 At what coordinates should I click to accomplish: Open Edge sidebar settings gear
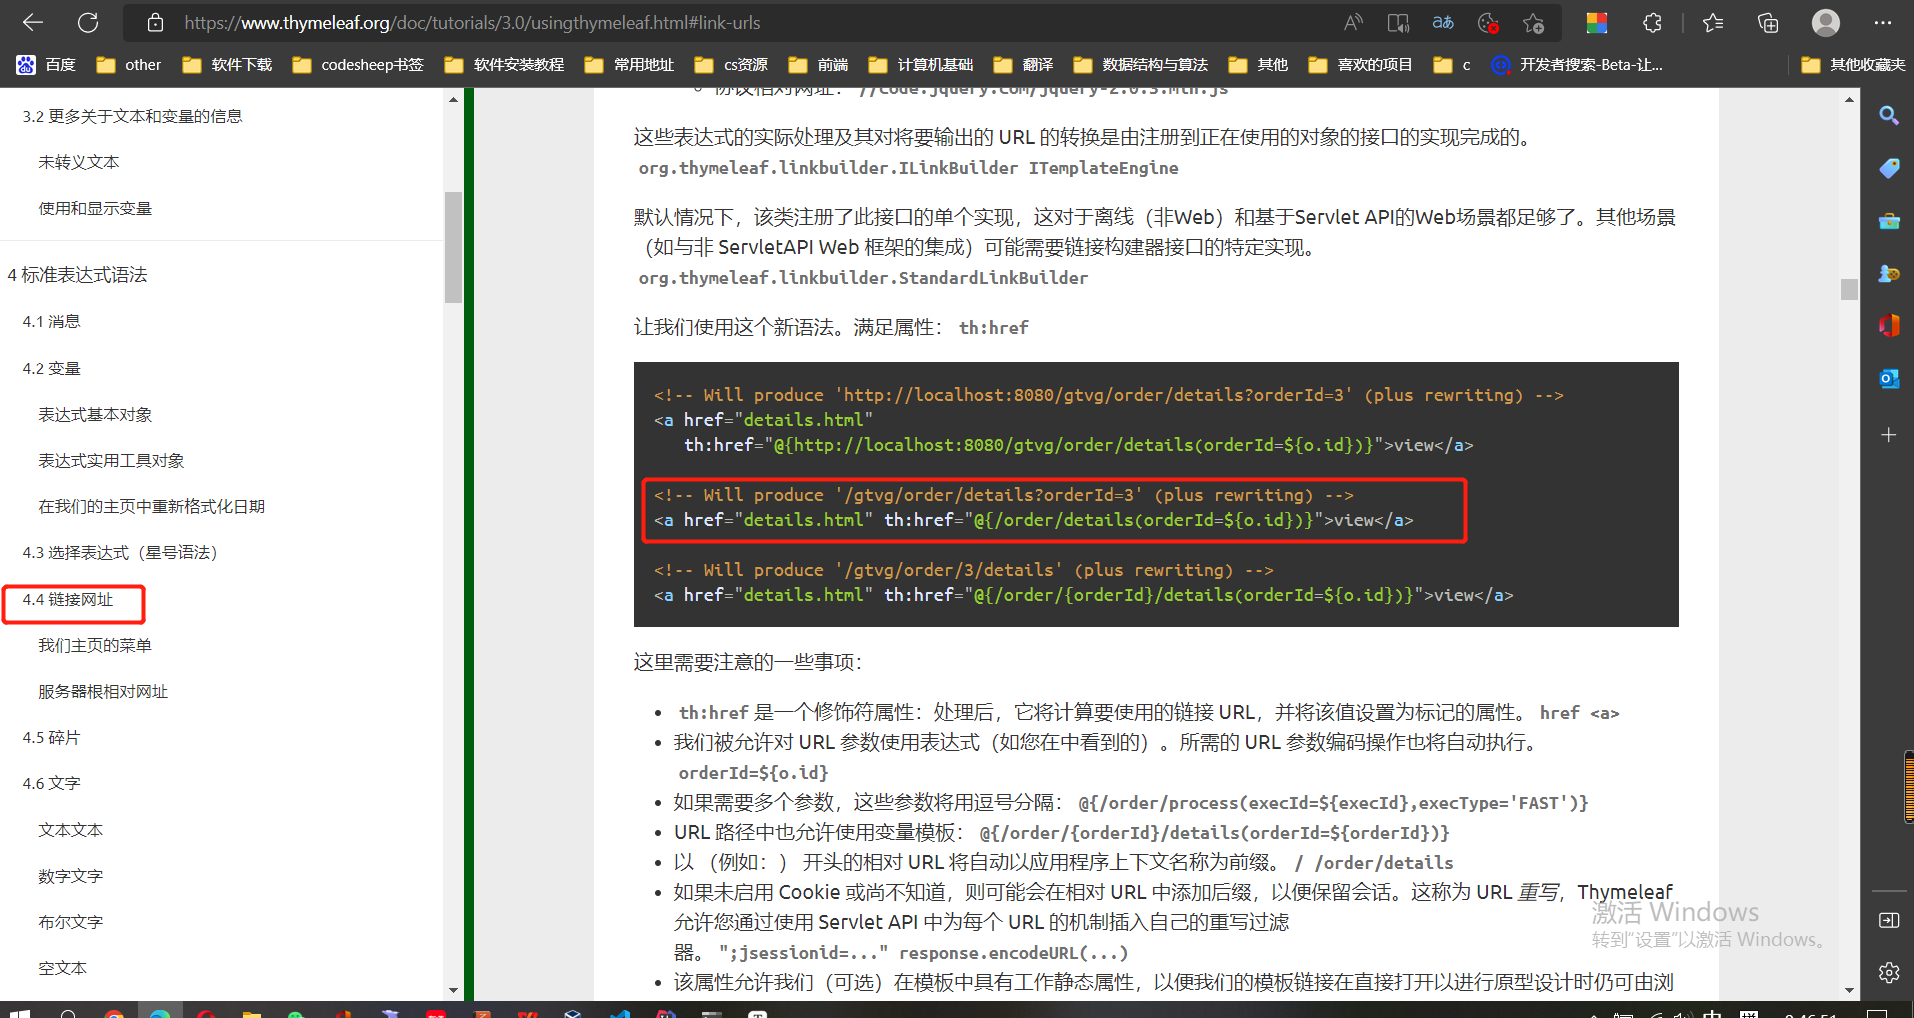coord(1888,972)
